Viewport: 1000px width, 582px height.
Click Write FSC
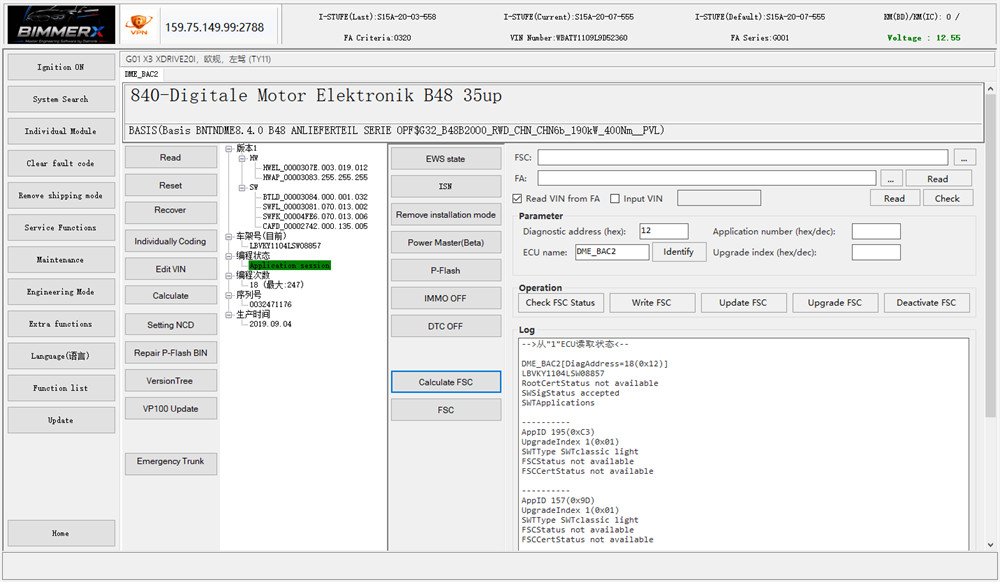point(652,303)
